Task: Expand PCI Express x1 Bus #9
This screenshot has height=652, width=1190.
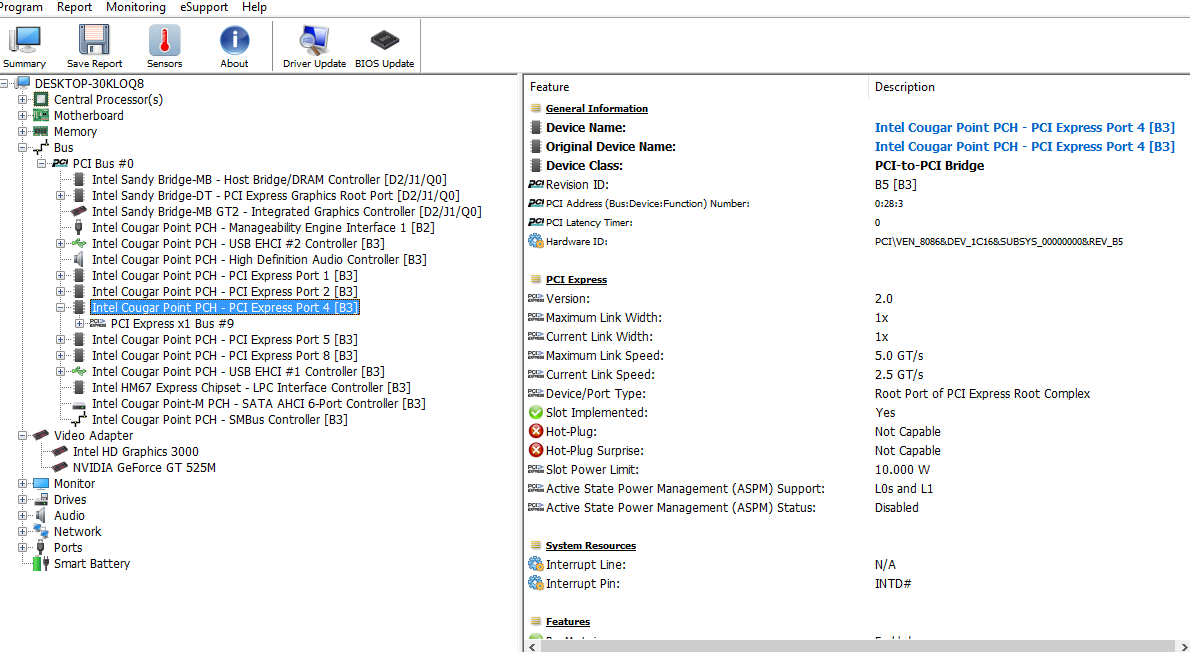Action: 80,323
